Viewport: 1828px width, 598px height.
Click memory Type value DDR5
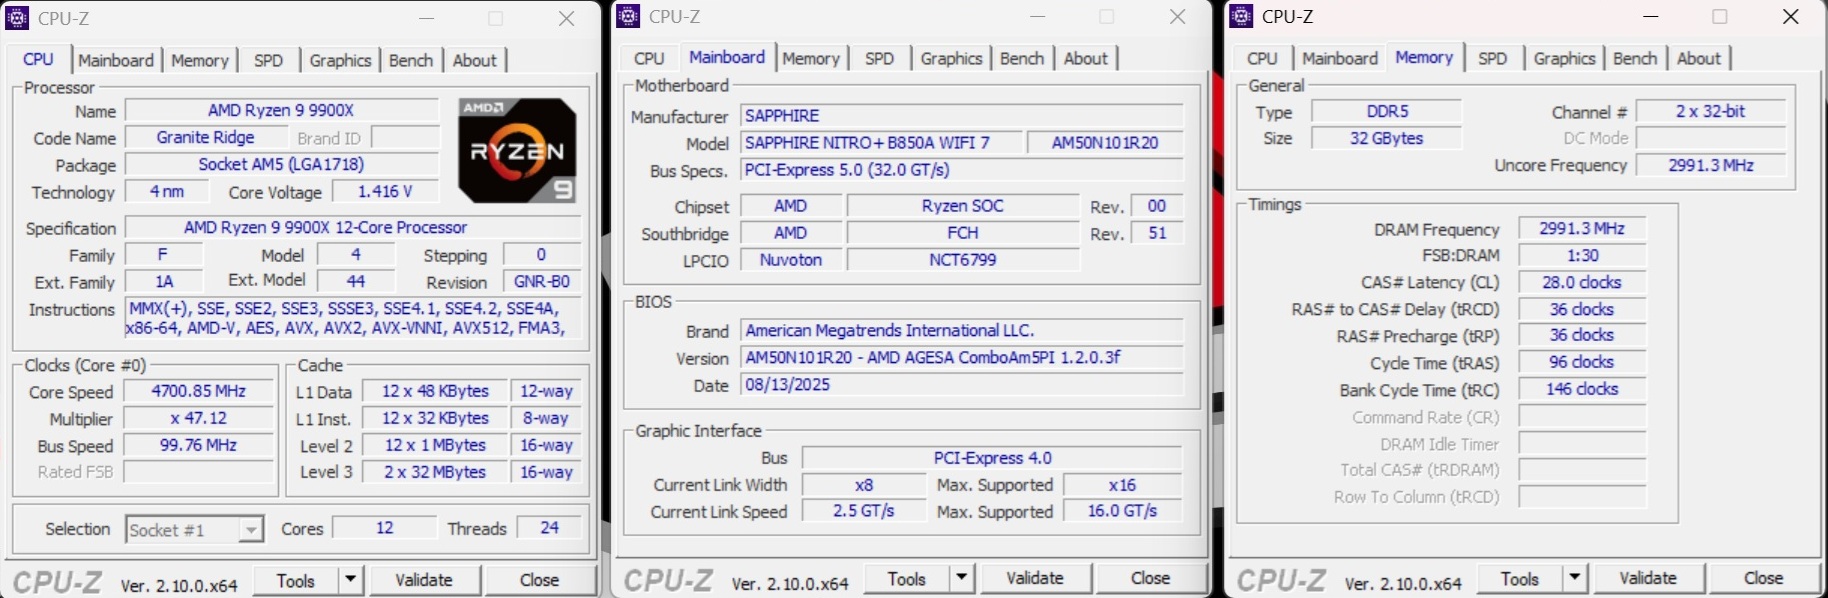point(1387,111)
